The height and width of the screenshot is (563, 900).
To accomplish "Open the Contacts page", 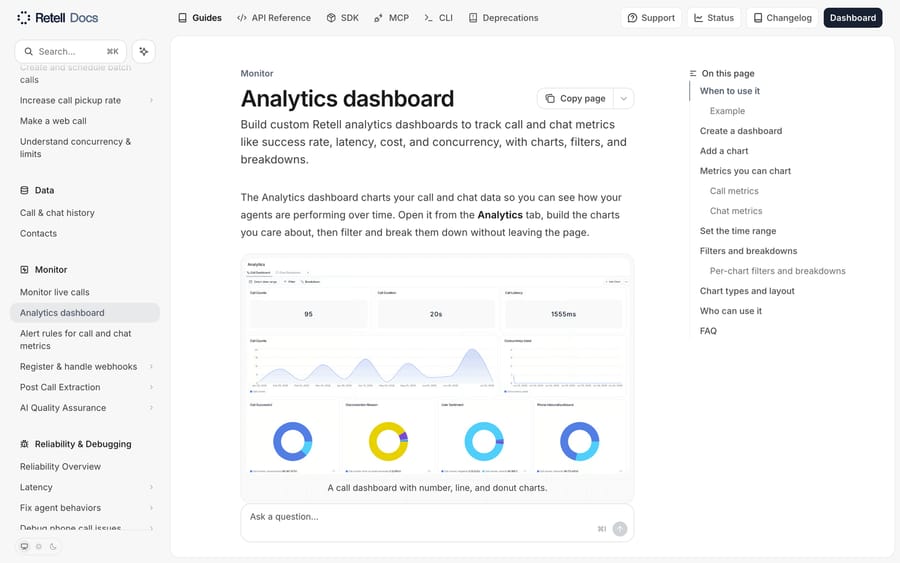I will (38, 234).
